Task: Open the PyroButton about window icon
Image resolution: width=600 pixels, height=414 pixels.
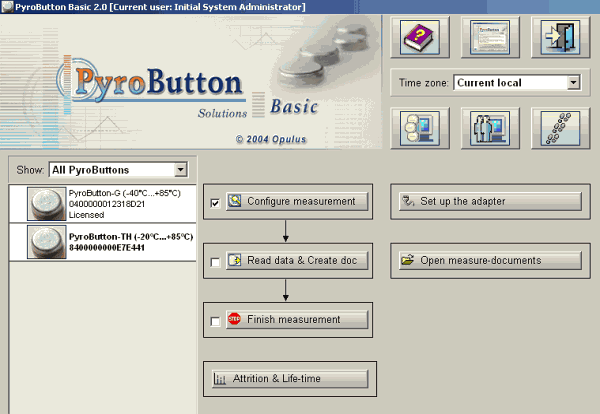Action: (490, 37)
